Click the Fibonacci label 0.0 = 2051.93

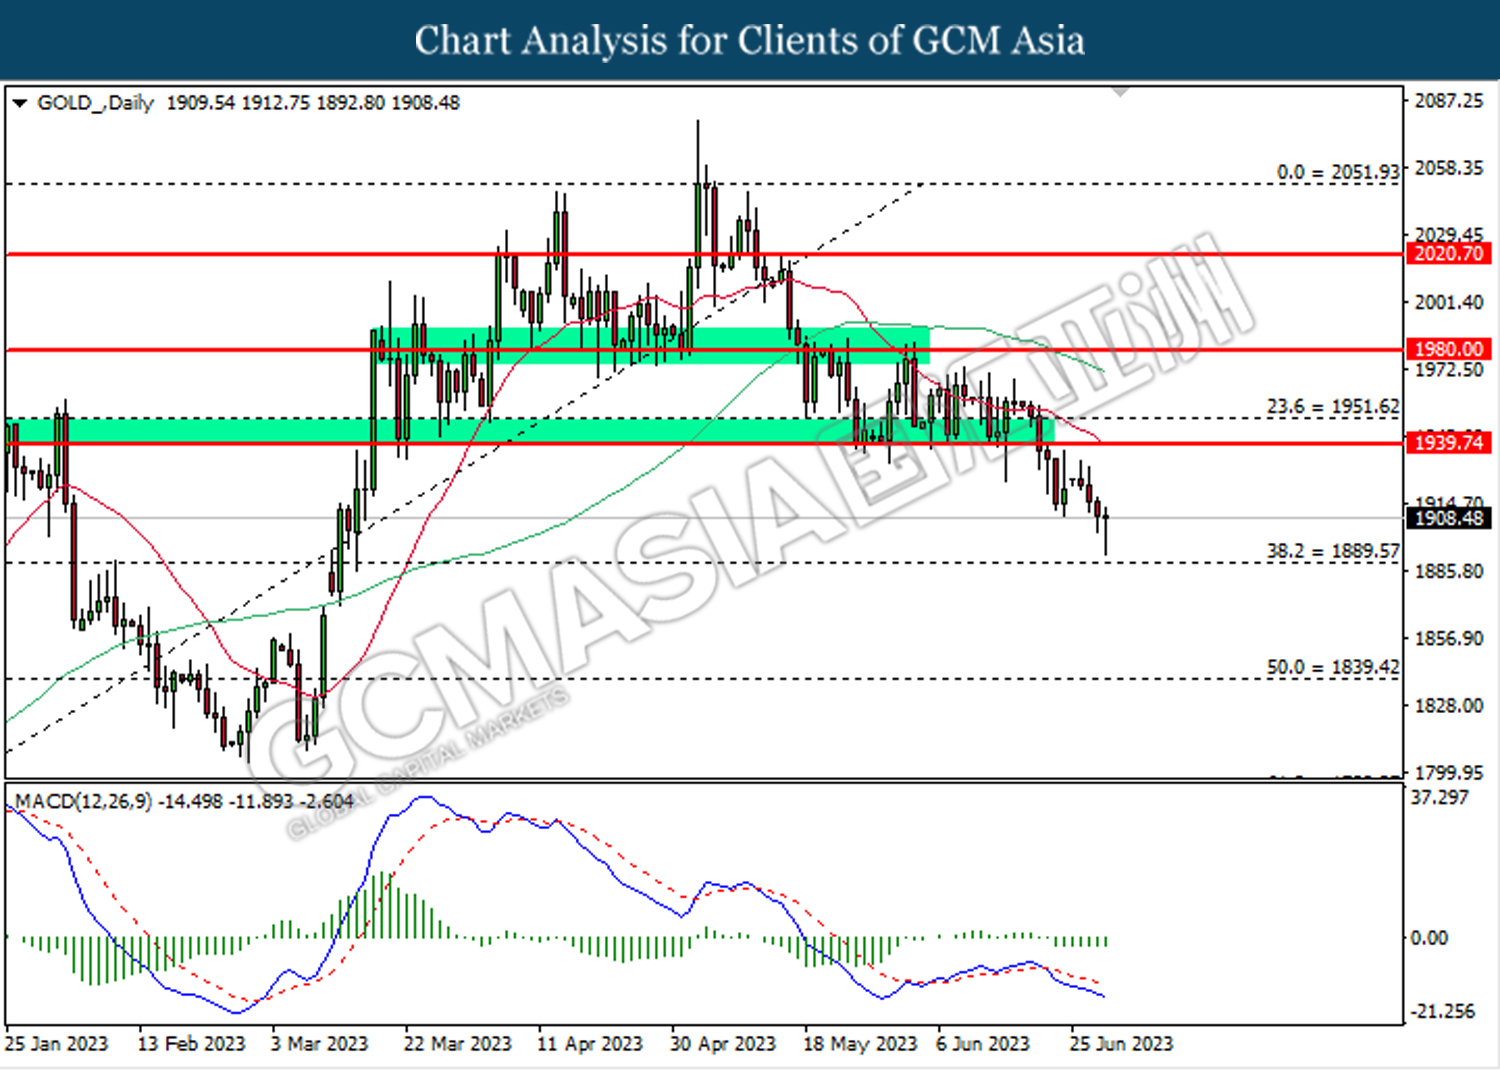coord(1338,172)
